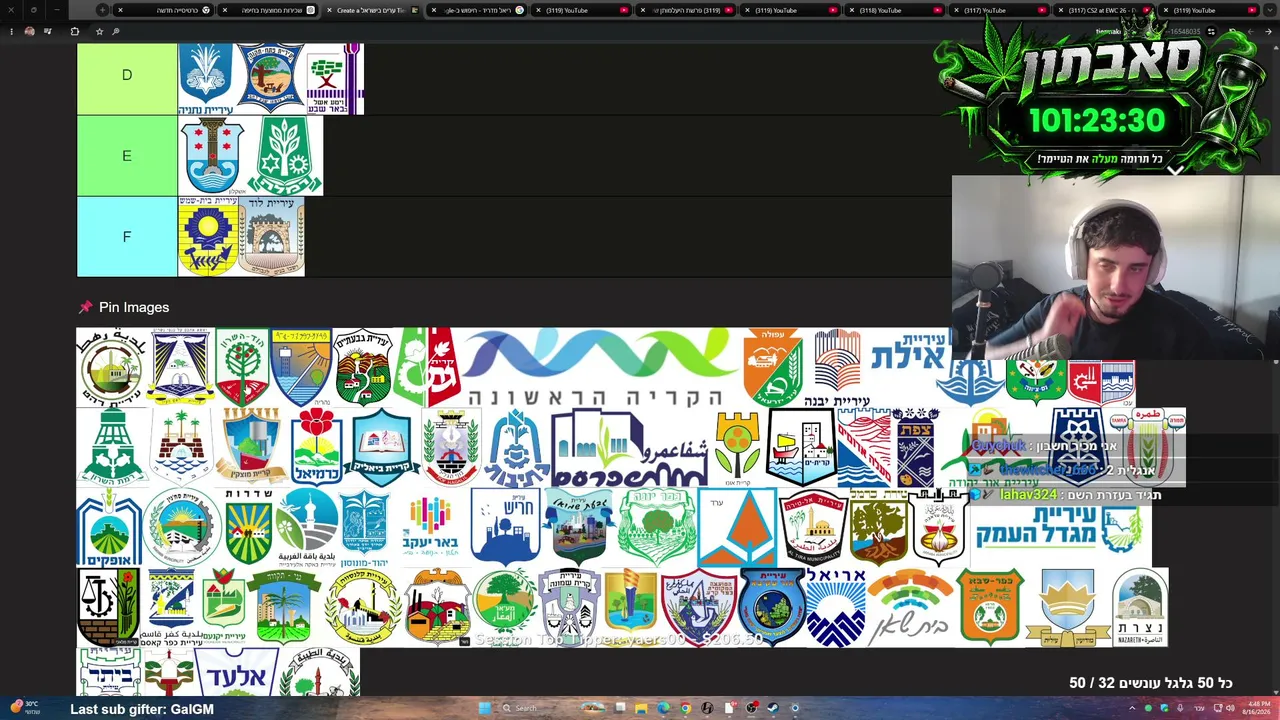
Task: Pick the Kiryat Ono yellow castle flower
Action: (x=738, y=447)
